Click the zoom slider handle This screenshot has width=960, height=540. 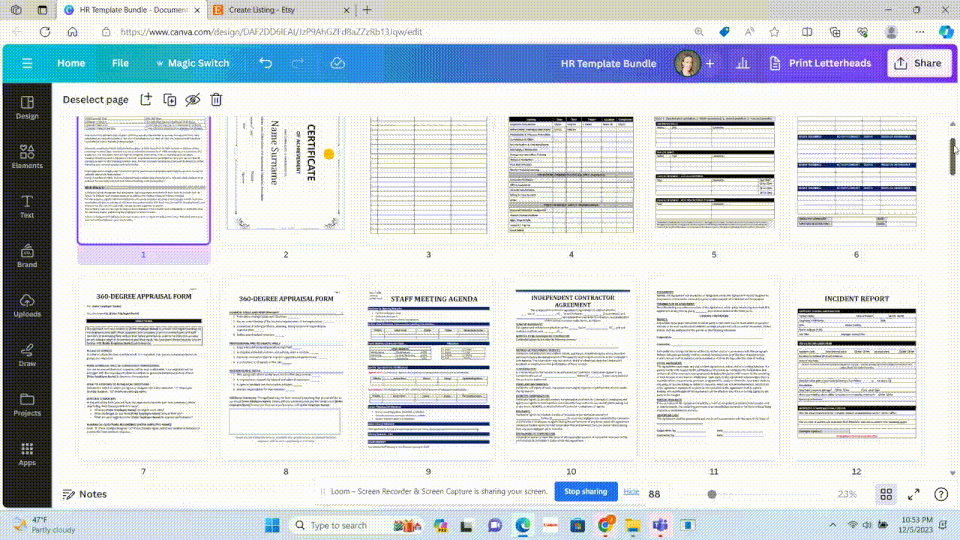tap(712, 494)
